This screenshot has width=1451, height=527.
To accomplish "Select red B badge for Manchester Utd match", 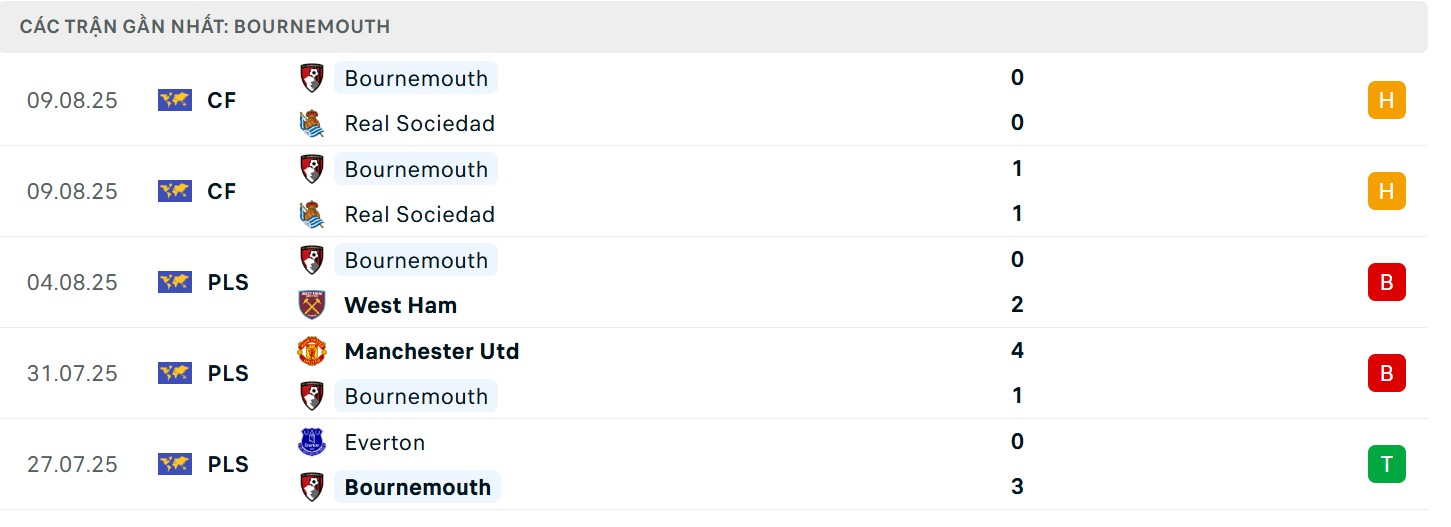I will click(1386, 373).
